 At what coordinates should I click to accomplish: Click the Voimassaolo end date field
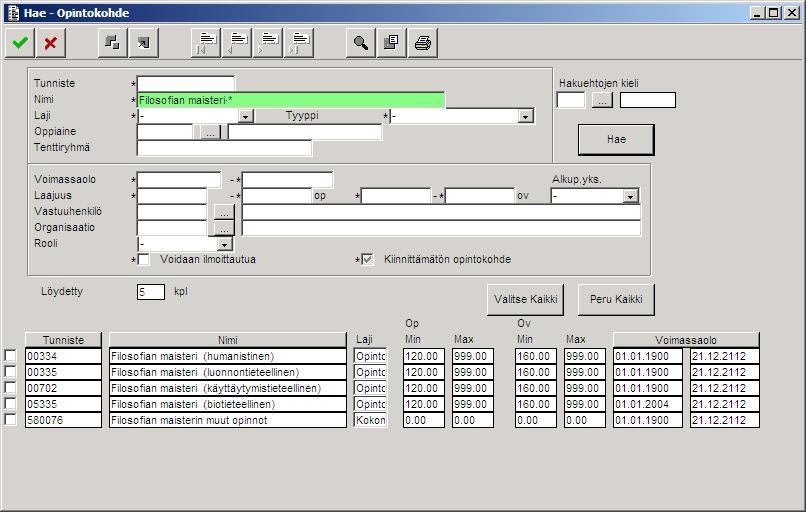click(287, 180)
